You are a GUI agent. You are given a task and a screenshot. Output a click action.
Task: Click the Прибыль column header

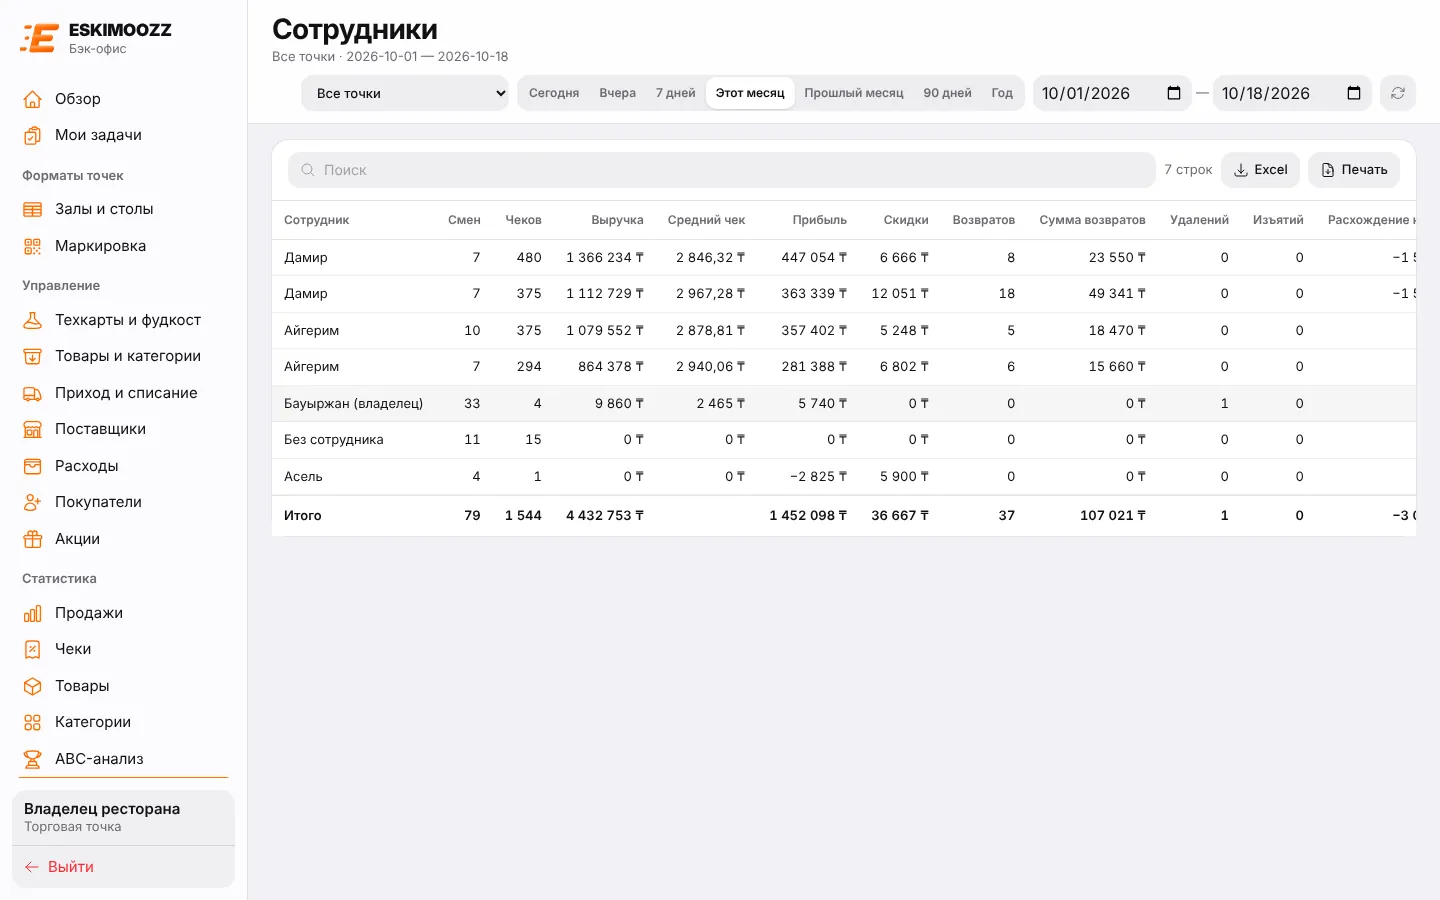820,220
